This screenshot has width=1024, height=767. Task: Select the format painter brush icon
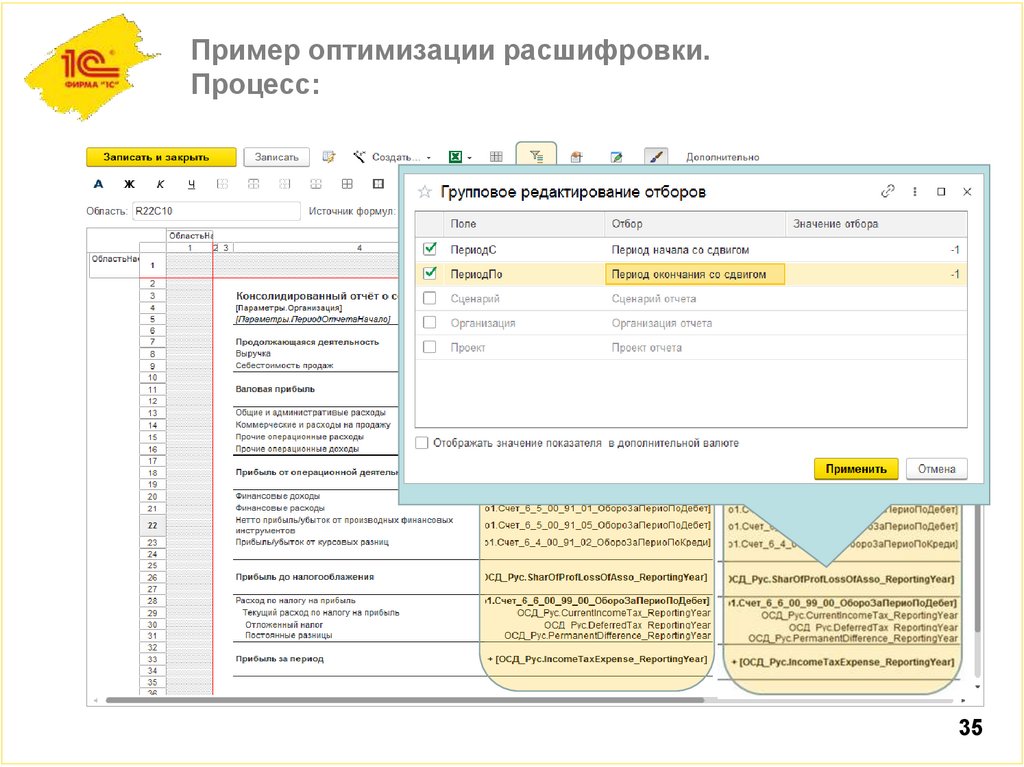655,156
